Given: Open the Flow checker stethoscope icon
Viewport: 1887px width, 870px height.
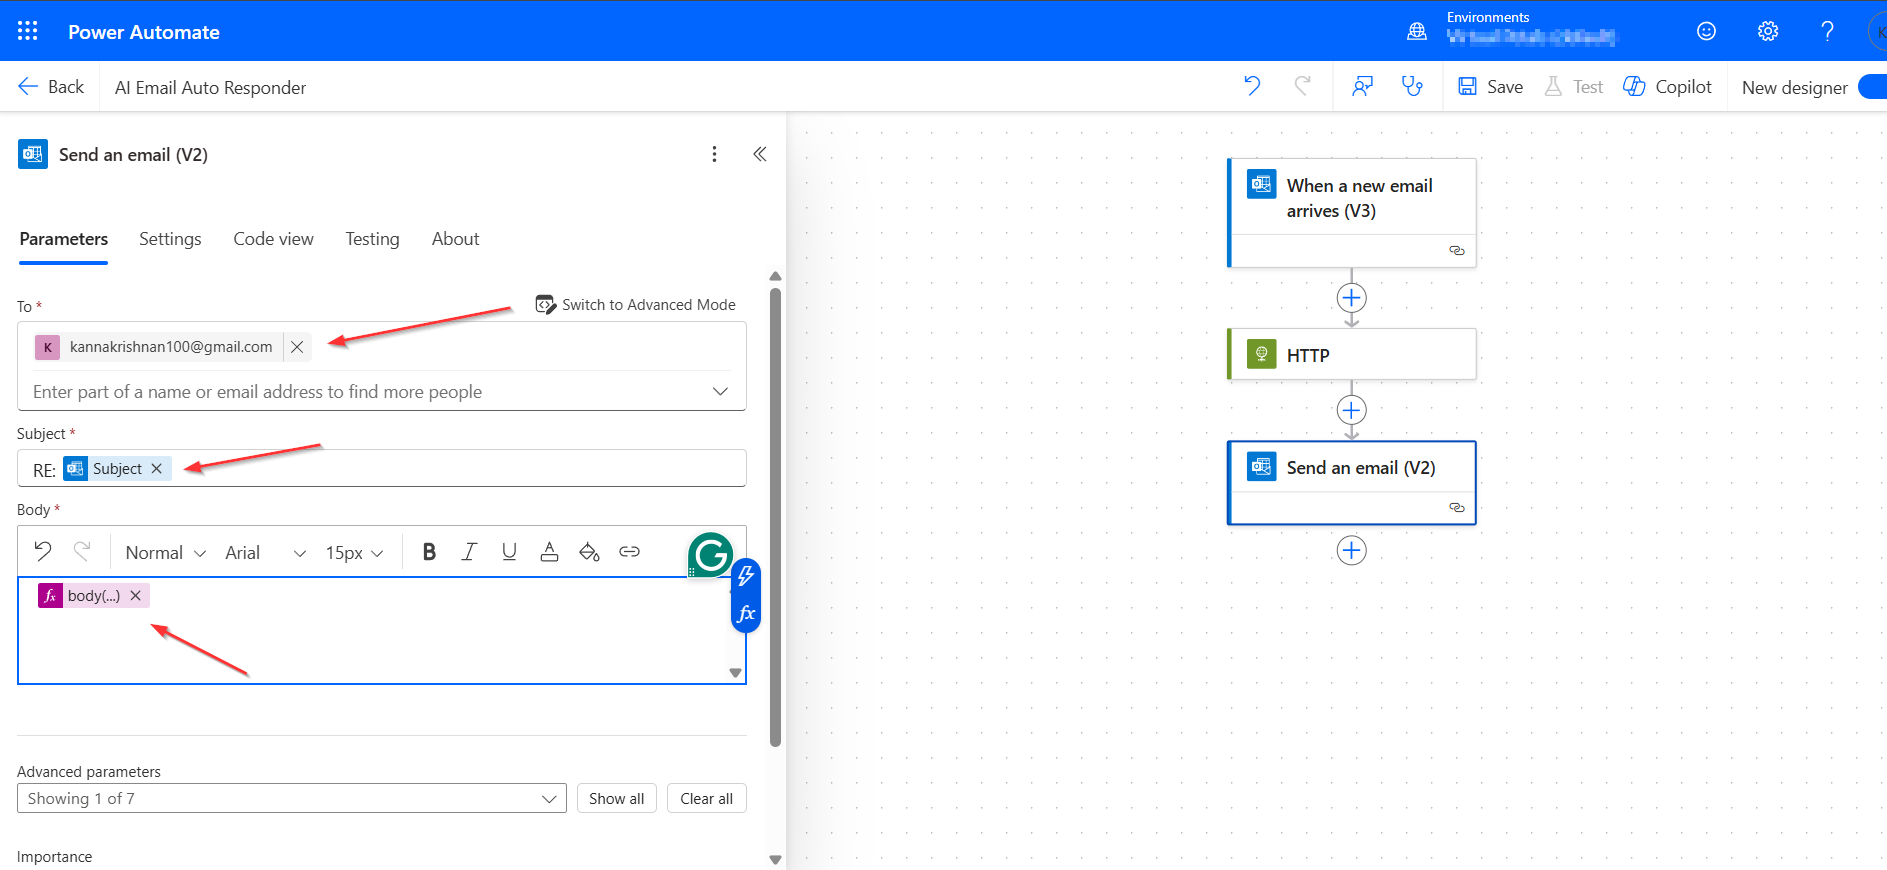Looking at the screenshot, I should coord(1412,86).
